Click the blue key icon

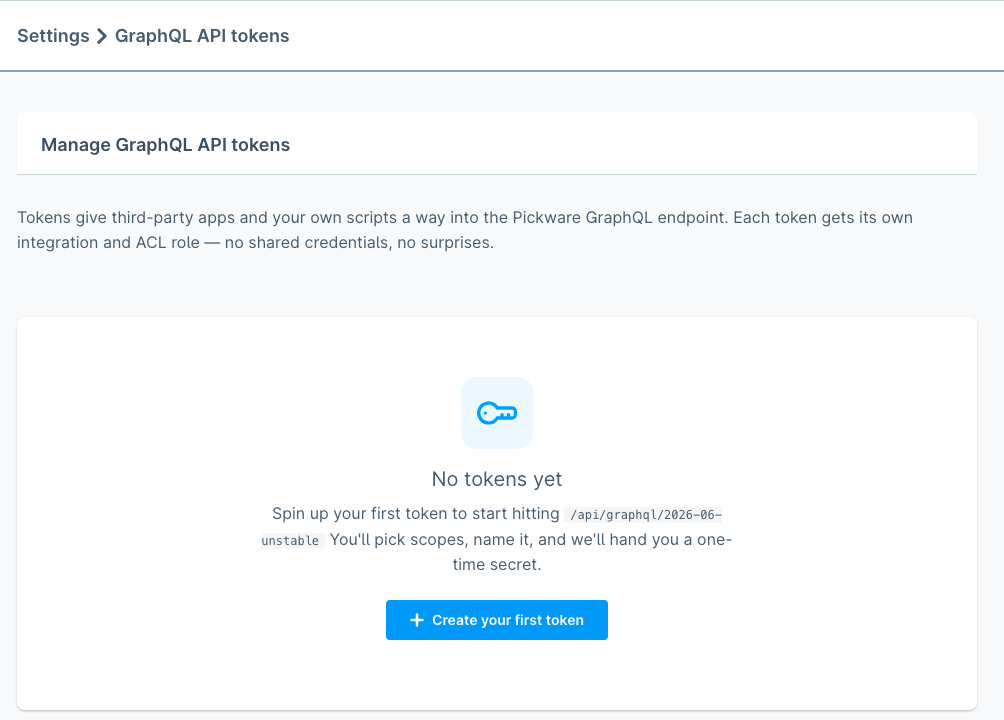[497, 413]
